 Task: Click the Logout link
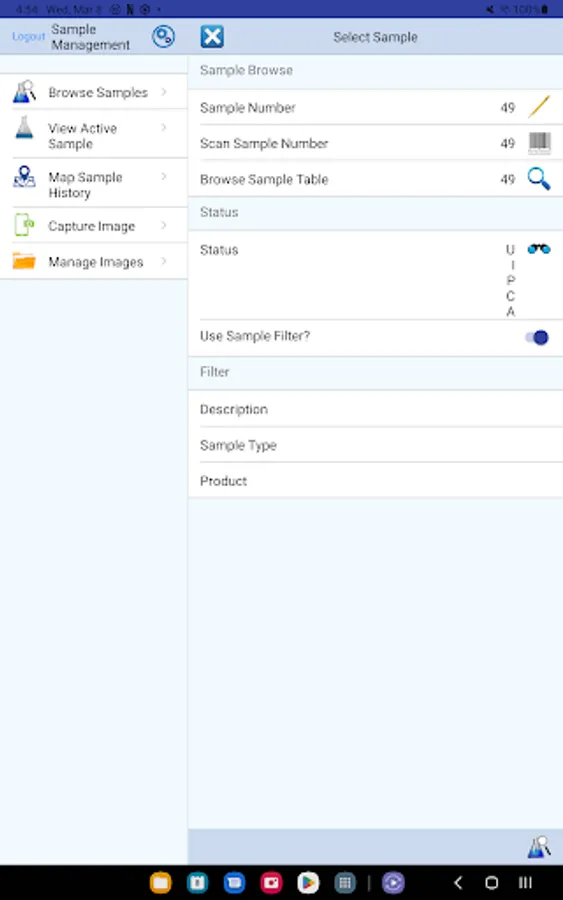click(x=28, y=37)
